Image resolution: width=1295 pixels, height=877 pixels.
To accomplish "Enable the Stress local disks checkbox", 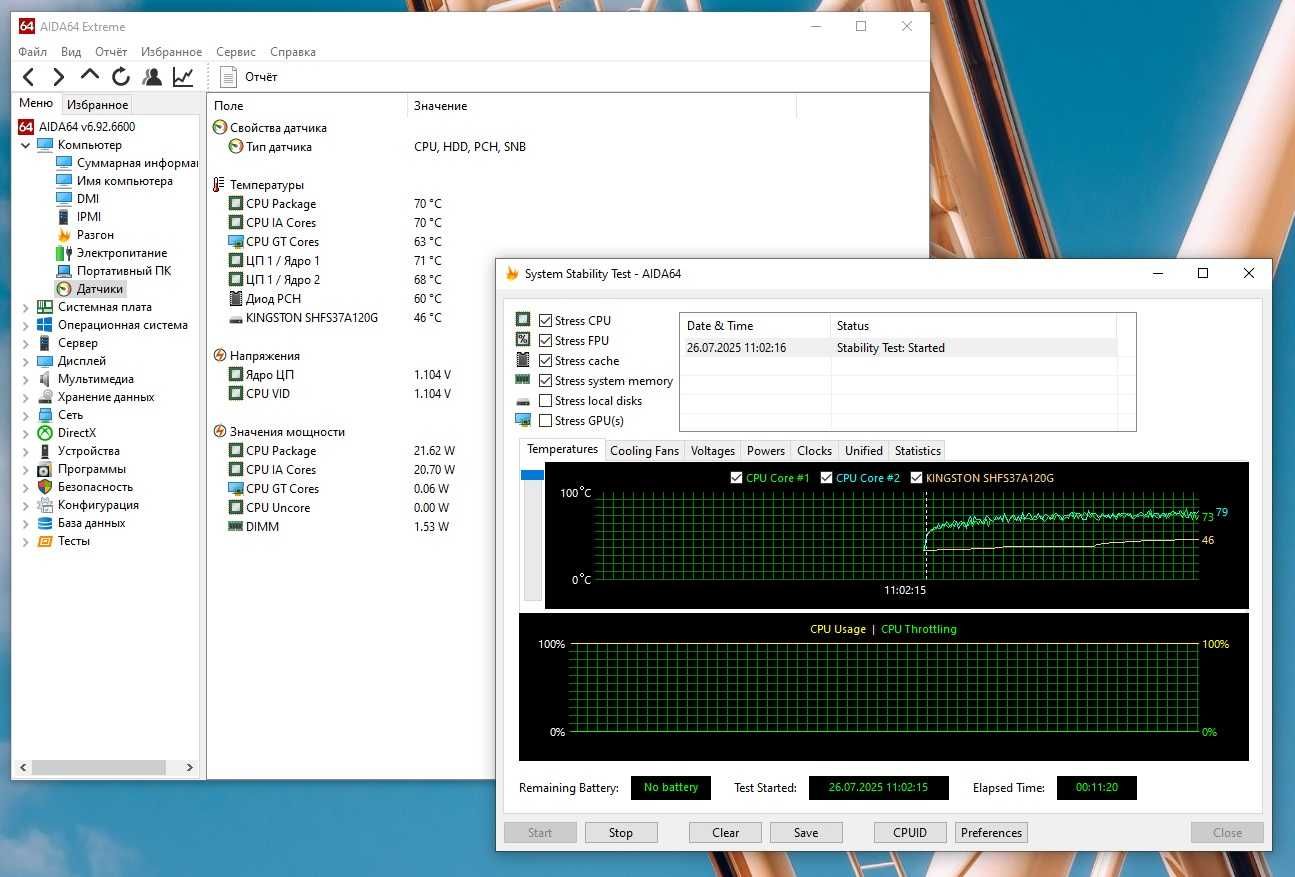I will [546, 401].
